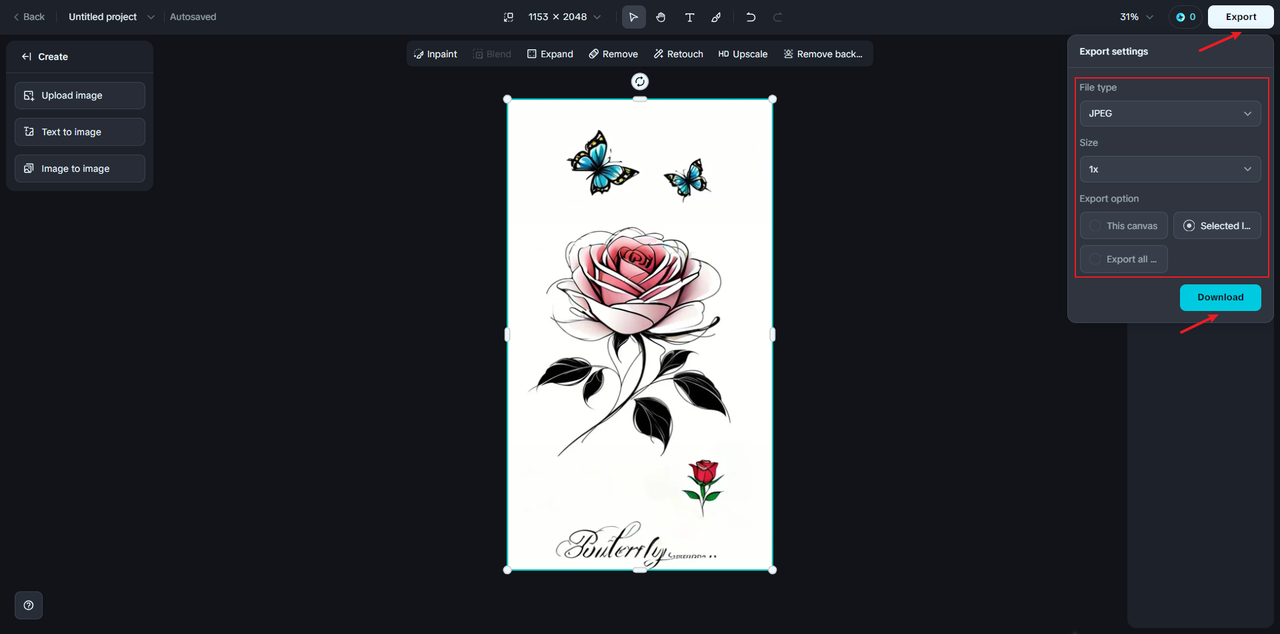Open the File type JPEG dropdown
The width and height of the screenshot is (1280, 634).
pyautogui.click(x=1170, y=114)
